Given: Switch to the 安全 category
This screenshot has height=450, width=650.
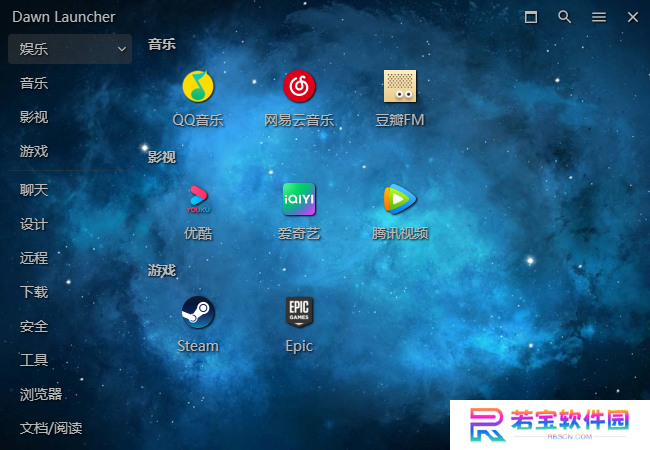Looking at the screenshot, I should pyautogui.click(x=34, y=327).
